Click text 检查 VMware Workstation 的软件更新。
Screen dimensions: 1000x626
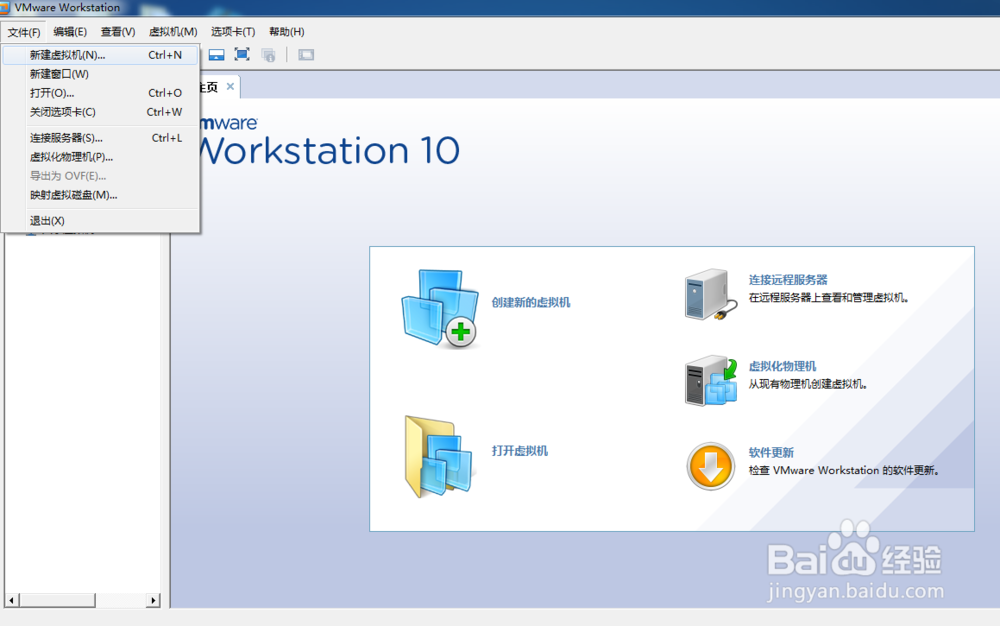pyautogui.click(x=843, y=470)
